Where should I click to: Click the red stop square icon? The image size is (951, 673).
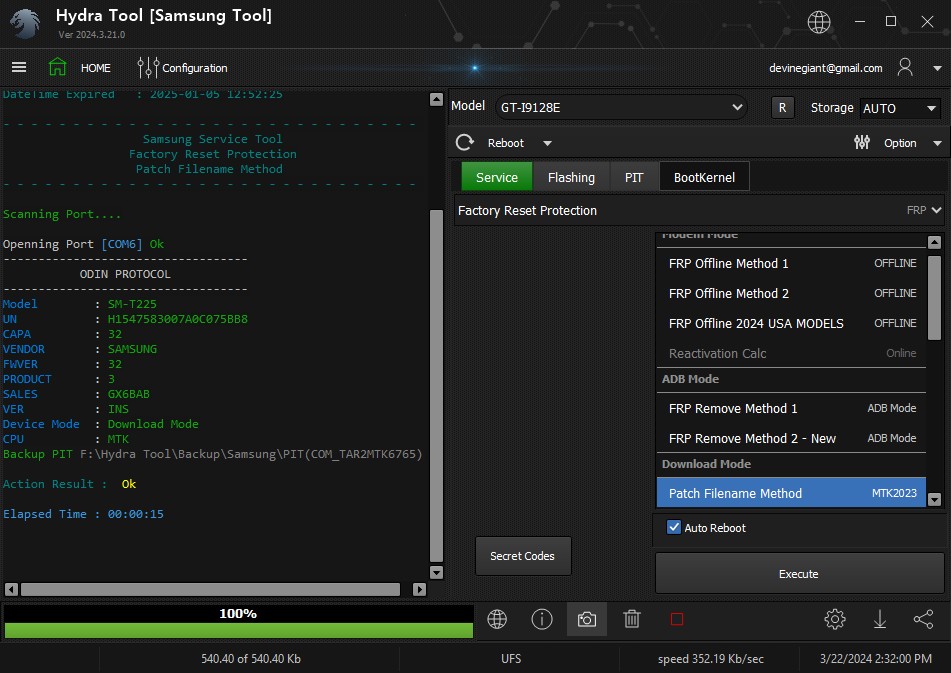click(677, 619)
